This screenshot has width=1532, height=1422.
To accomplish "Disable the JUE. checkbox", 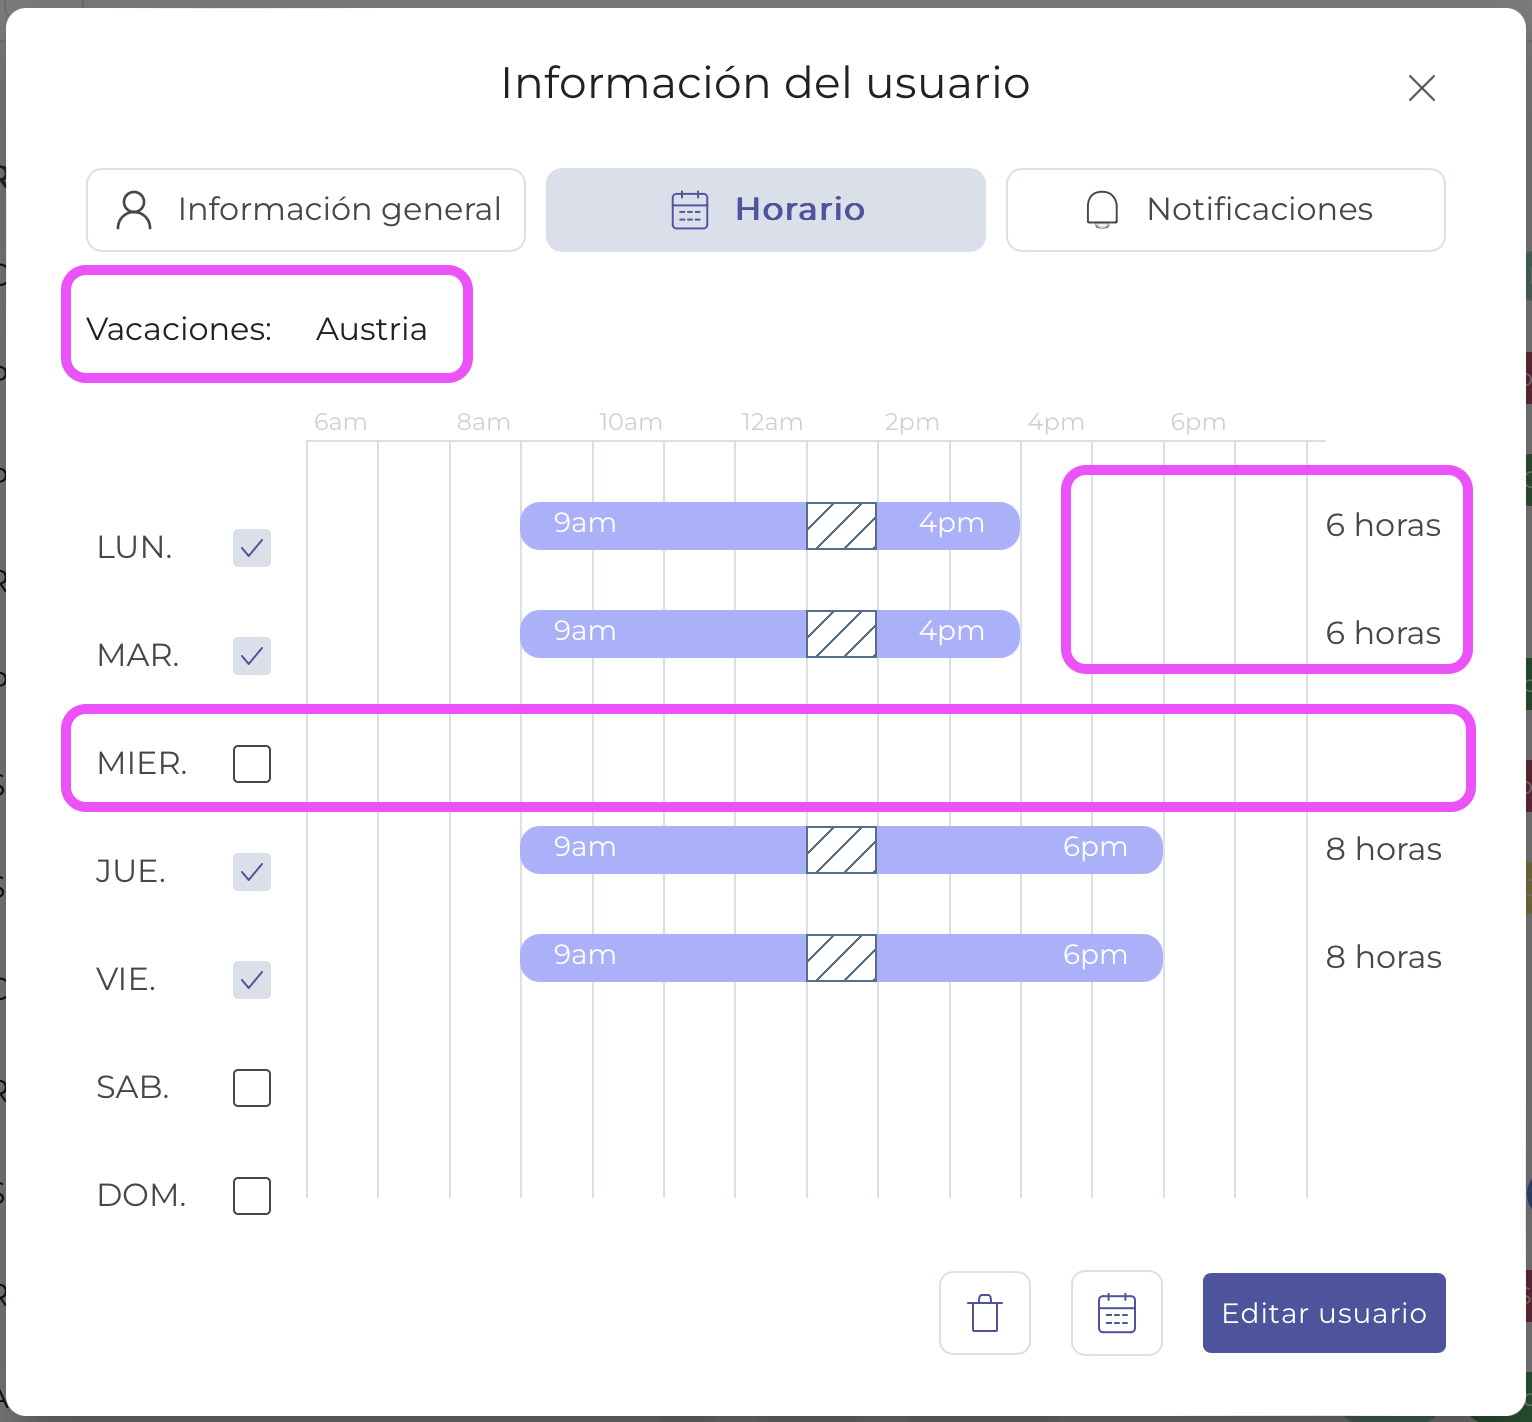I will pos(252,872).
